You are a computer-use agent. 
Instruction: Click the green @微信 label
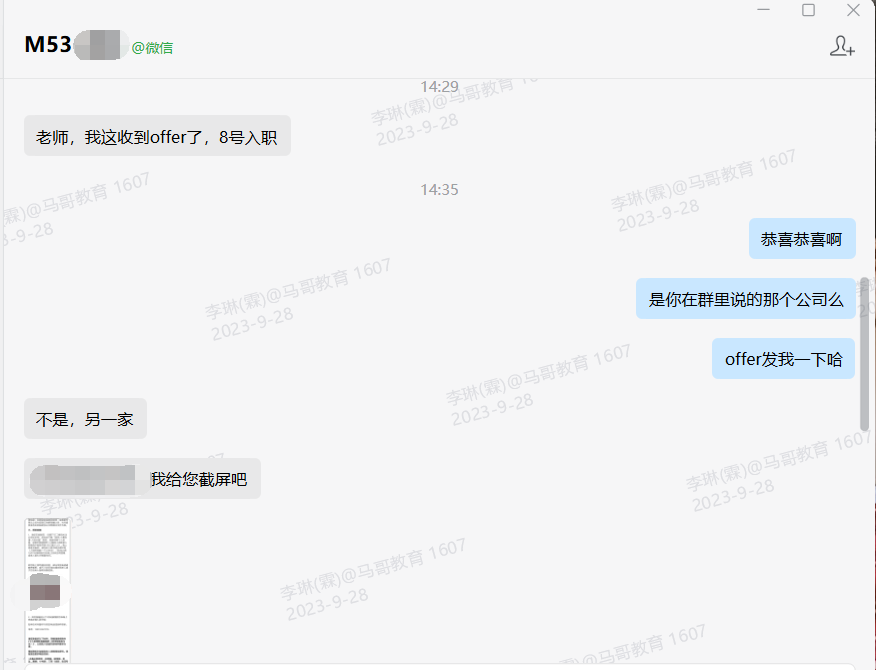[152, 47]
